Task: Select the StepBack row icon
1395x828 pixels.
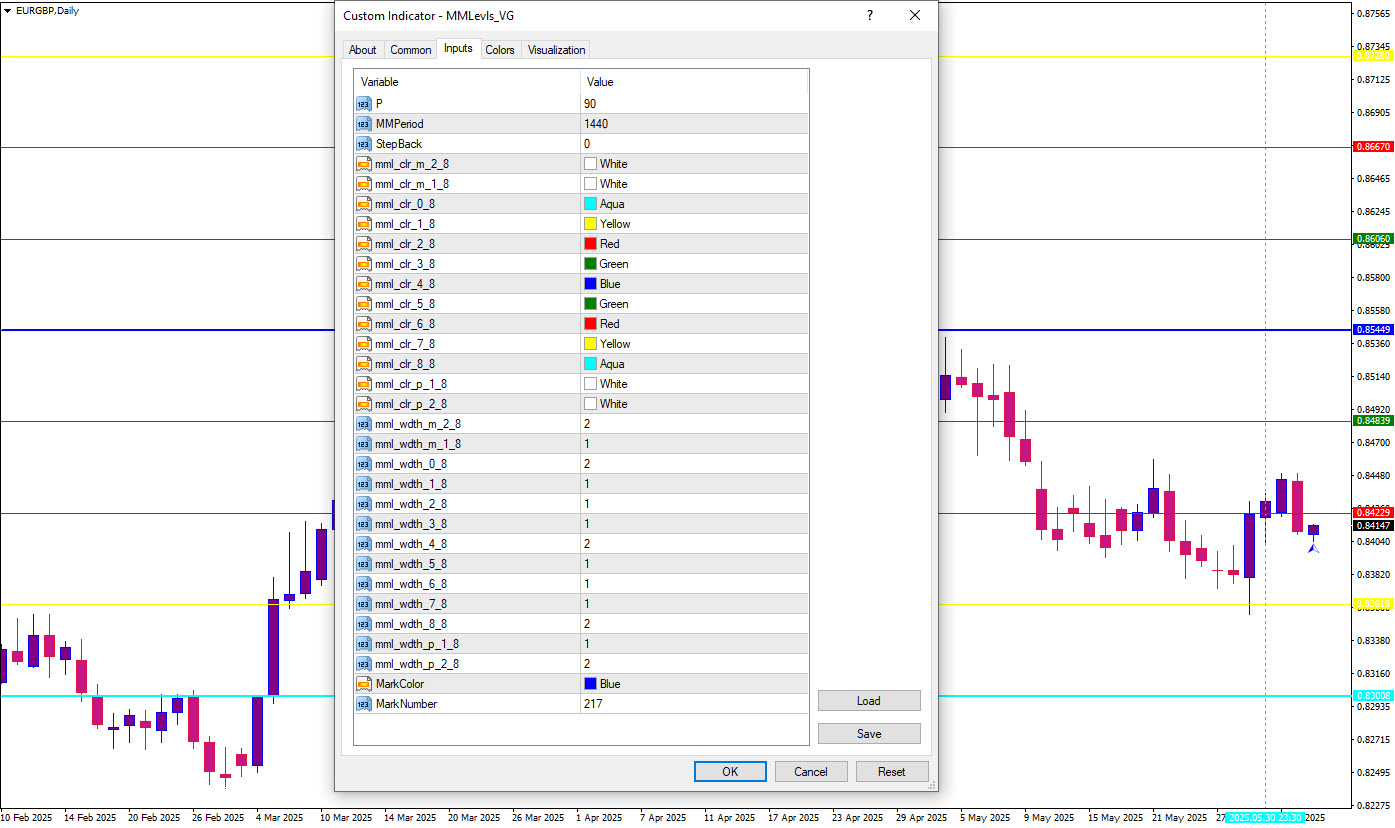Action: pos(364,144)
